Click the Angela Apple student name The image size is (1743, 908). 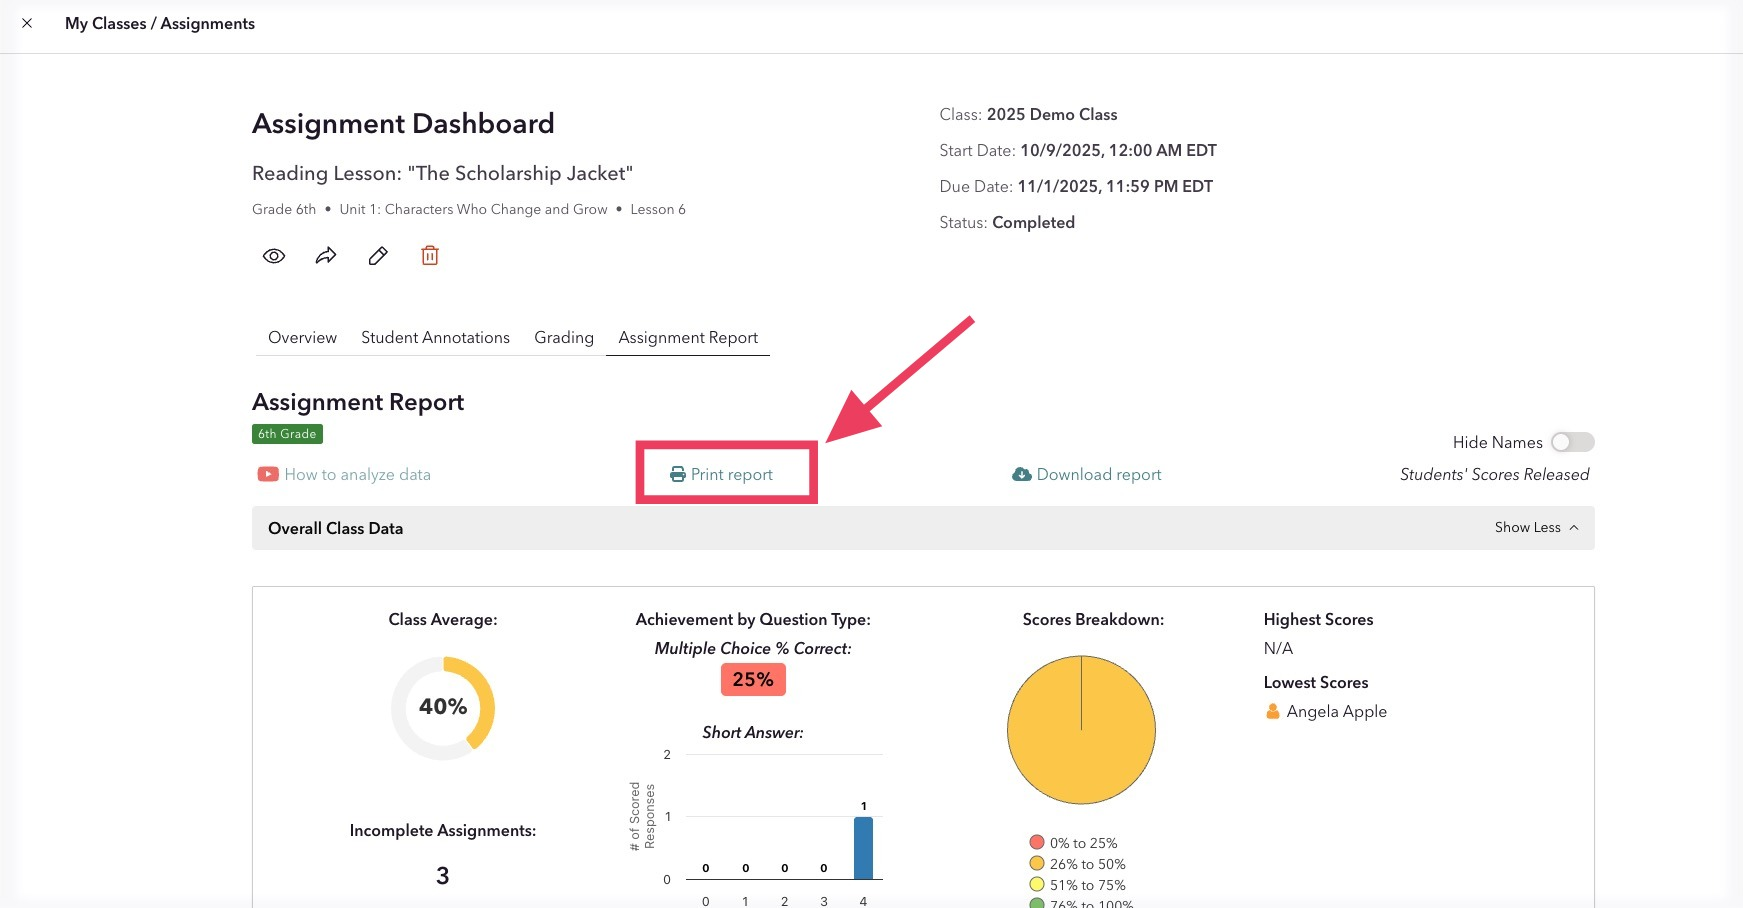[1336, 711]
